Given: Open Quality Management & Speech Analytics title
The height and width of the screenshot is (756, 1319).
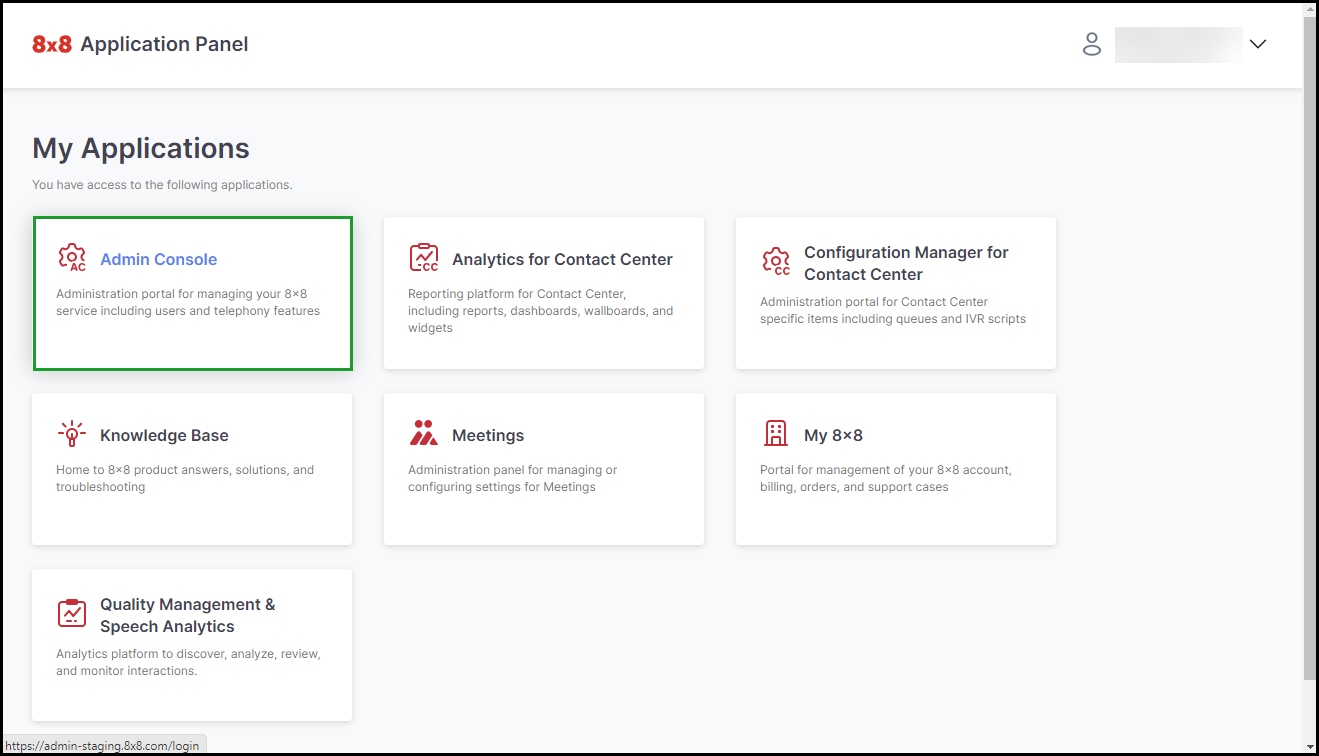Looking at the screenshot, I should 187,615.
